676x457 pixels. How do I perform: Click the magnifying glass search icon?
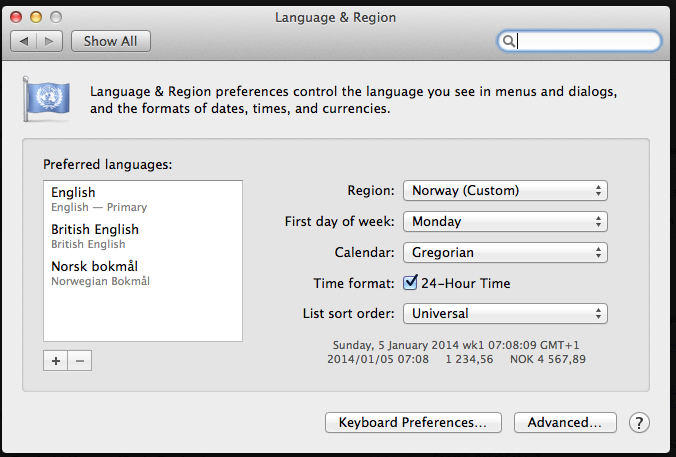[509, 41]
